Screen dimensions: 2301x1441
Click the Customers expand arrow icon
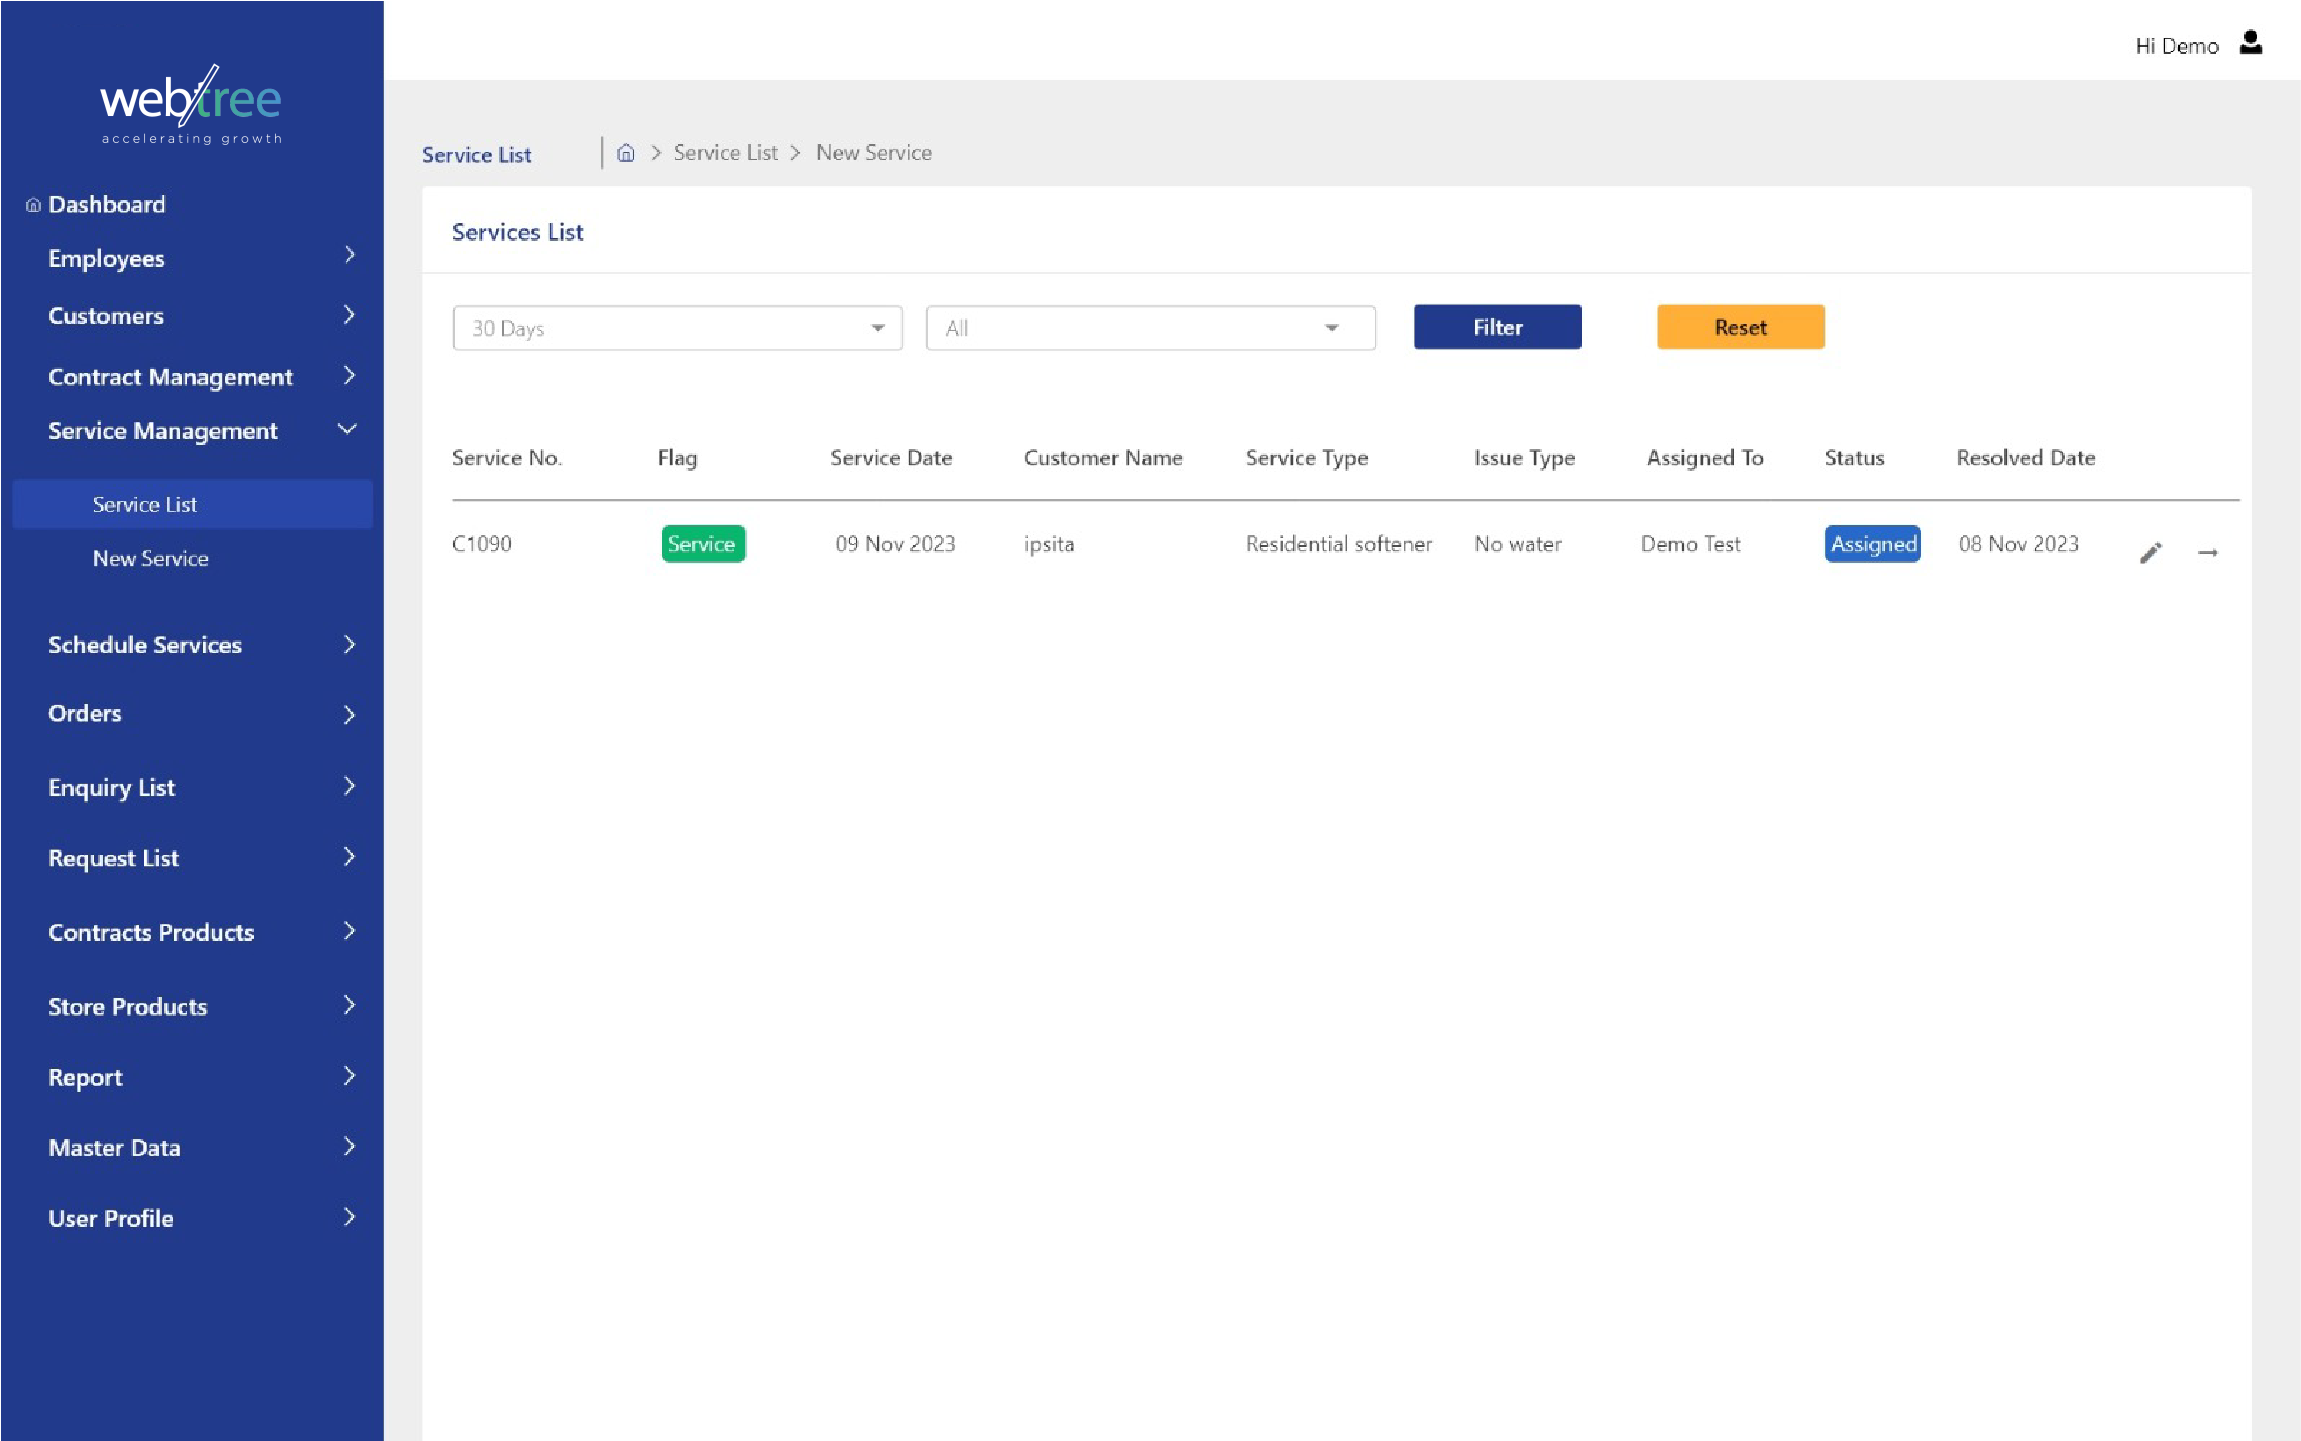(x=349, y=314)
